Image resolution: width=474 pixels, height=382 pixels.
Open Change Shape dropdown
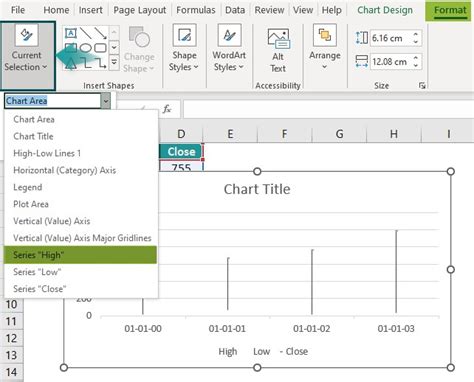point(139,50)
